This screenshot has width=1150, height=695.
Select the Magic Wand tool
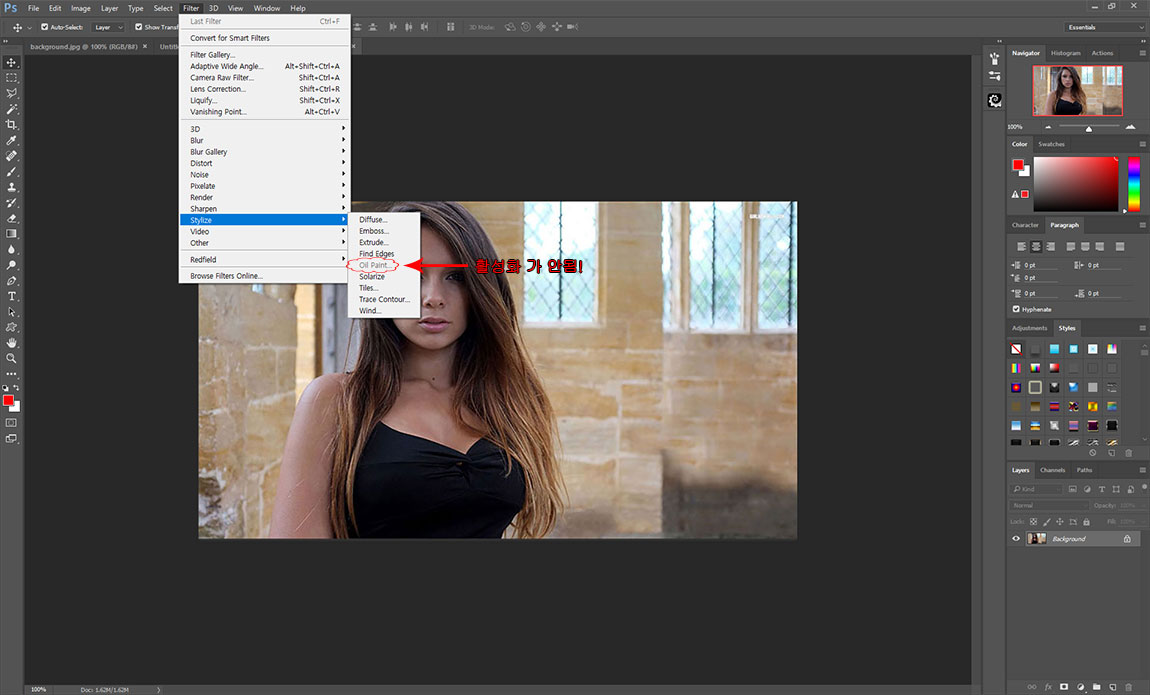point(11,109)
